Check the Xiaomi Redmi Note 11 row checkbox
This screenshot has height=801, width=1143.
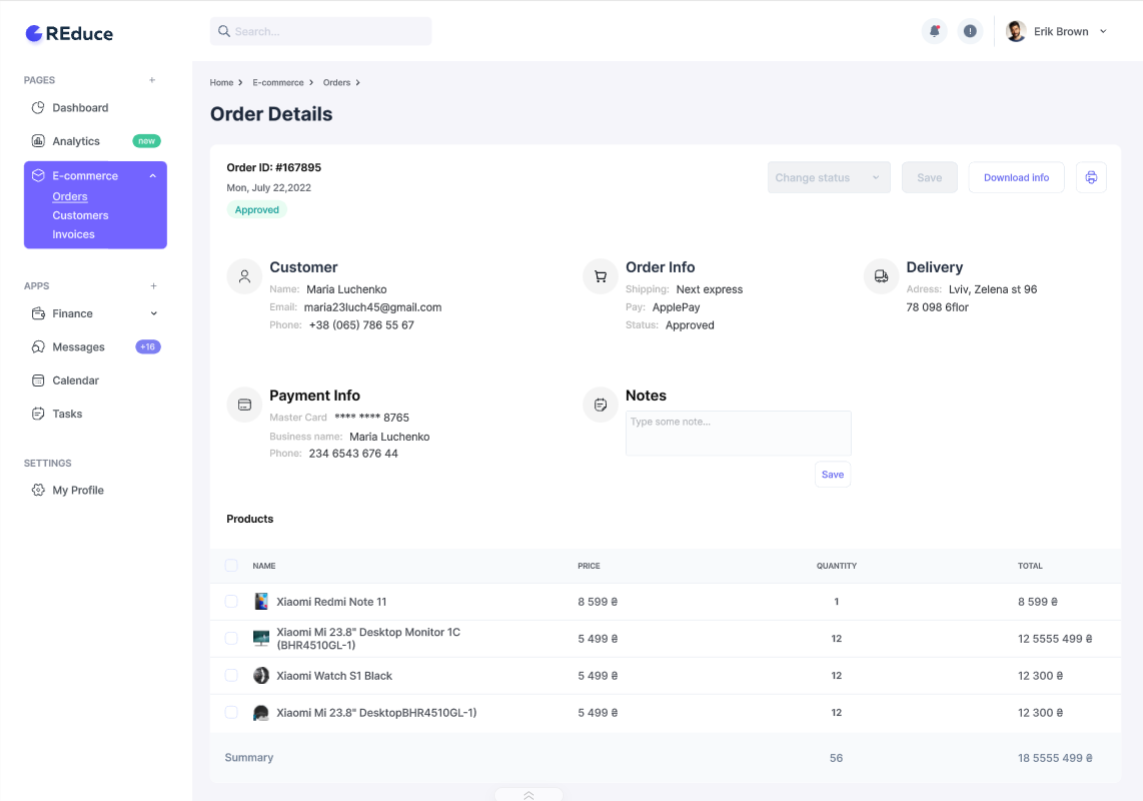pos(231,601)
